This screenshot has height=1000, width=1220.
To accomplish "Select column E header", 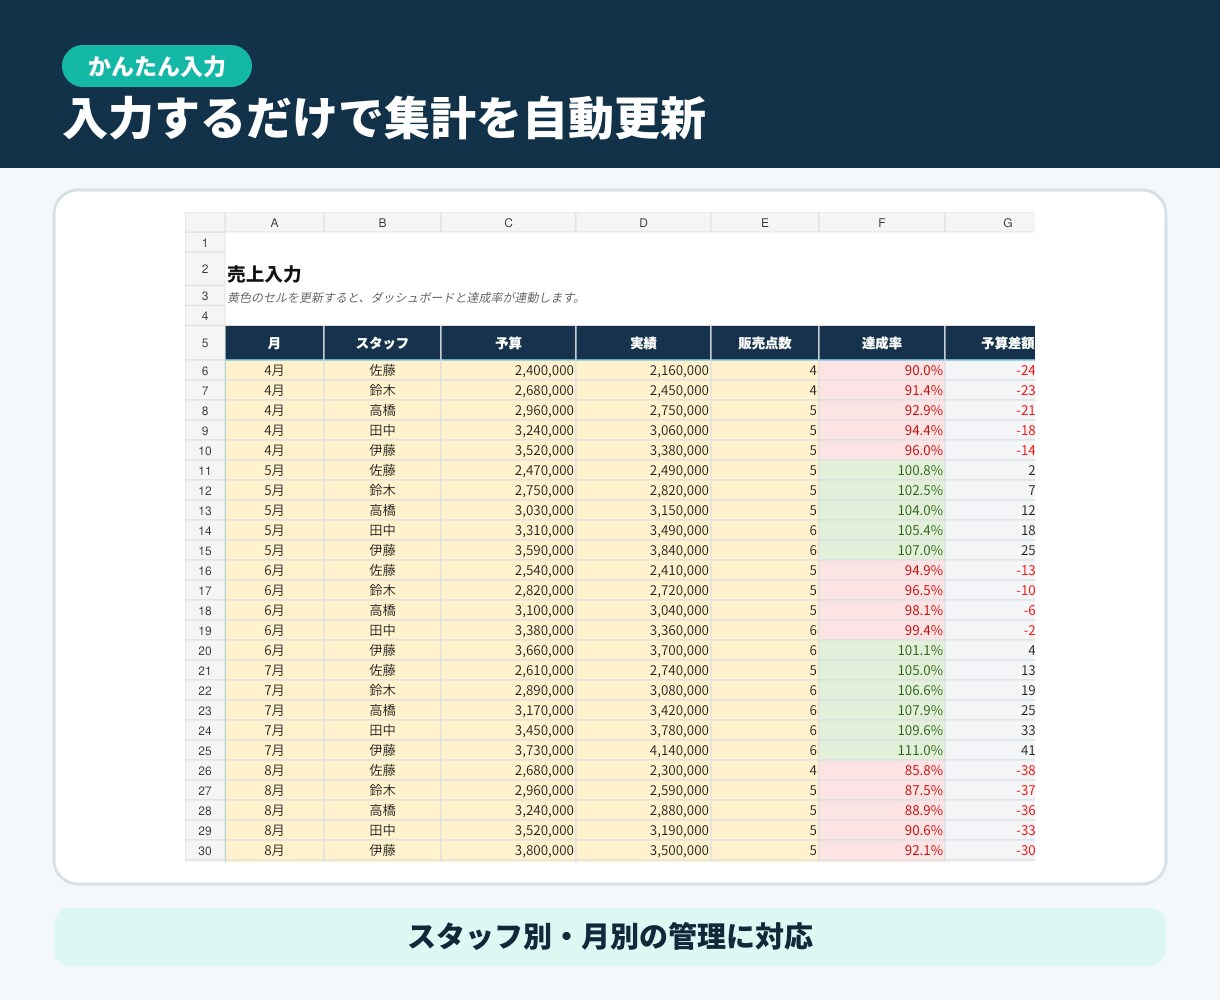I will 765,223.
